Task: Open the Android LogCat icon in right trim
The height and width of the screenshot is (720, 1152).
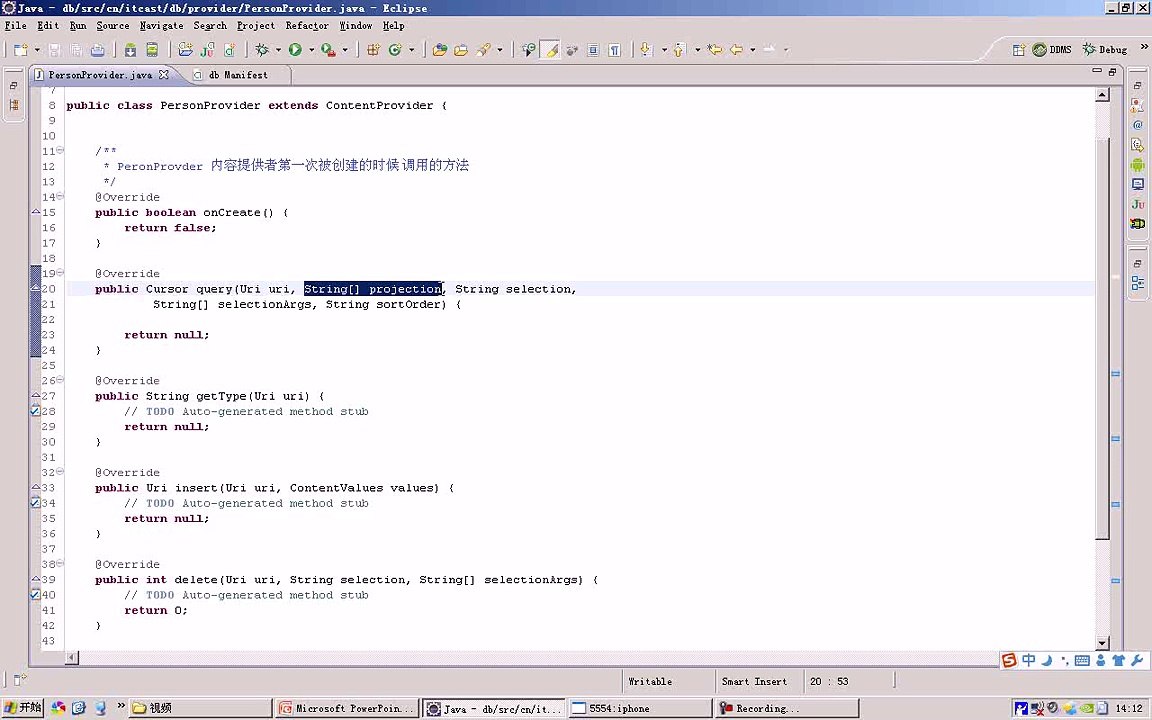Action: 1137,165
